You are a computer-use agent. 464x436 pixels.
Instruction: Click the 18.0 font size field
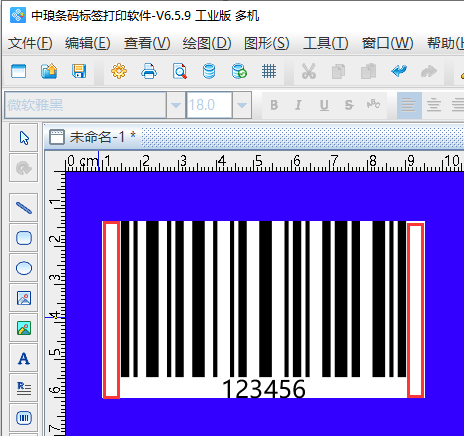click(209, 105)
